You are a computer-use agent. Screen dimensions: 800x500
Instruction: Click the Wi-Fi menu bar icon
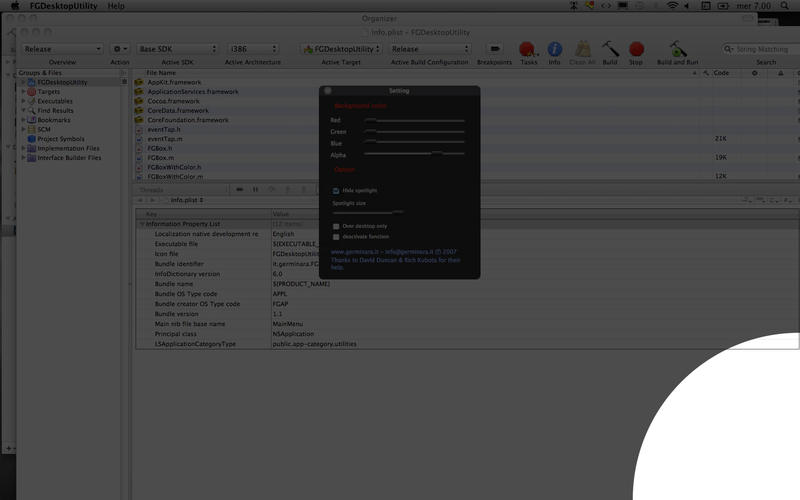tap(672, 6)
